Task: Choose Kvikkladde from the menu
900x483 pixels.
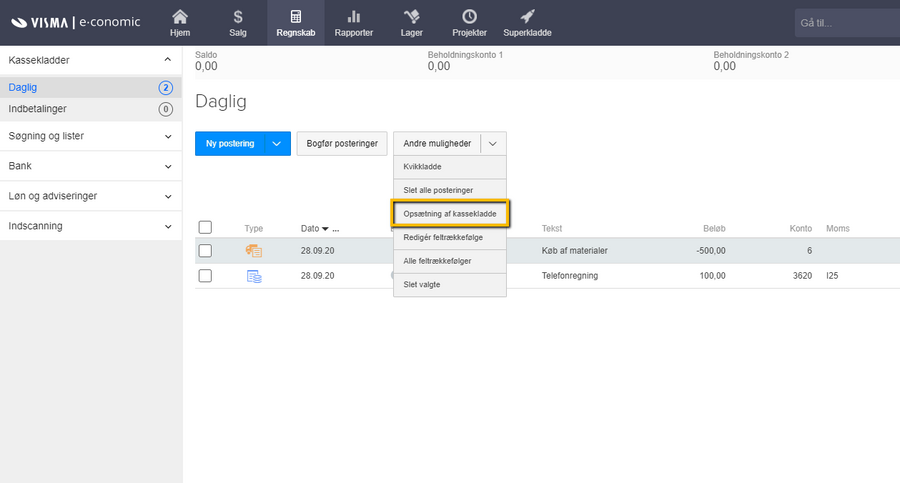Action: pos(450,167)
